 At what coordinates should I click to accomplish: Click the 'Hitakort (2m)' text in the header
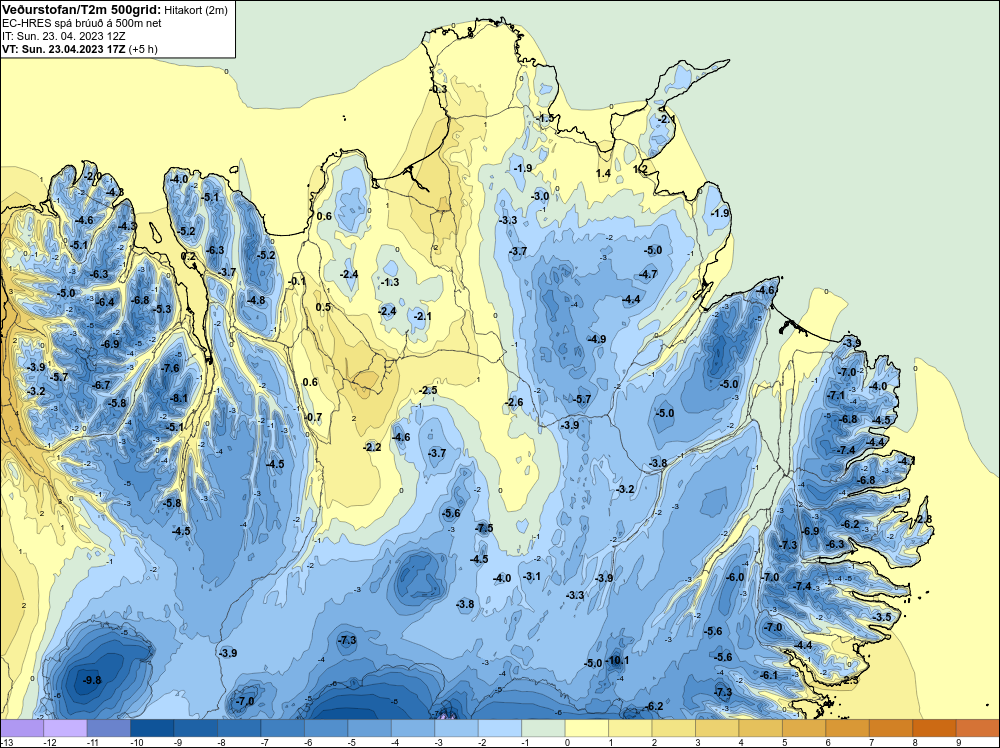[195, 10]
